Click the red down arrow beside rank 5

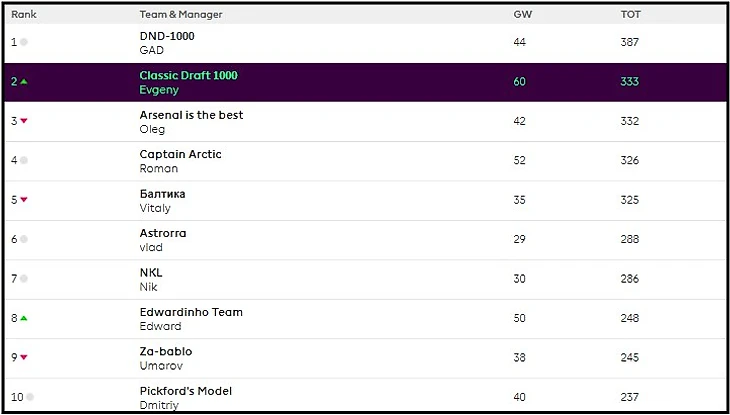click(x=24, y=200)
